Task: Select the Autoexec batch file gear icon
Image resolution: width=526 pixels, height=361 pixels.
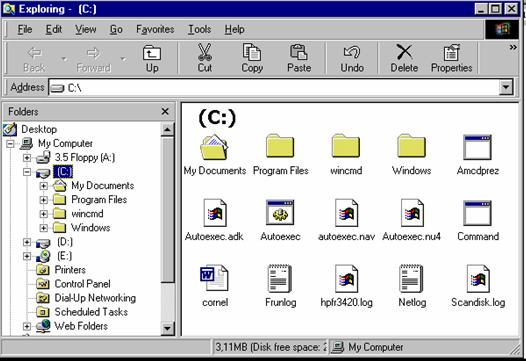Action: coord(280,212)
